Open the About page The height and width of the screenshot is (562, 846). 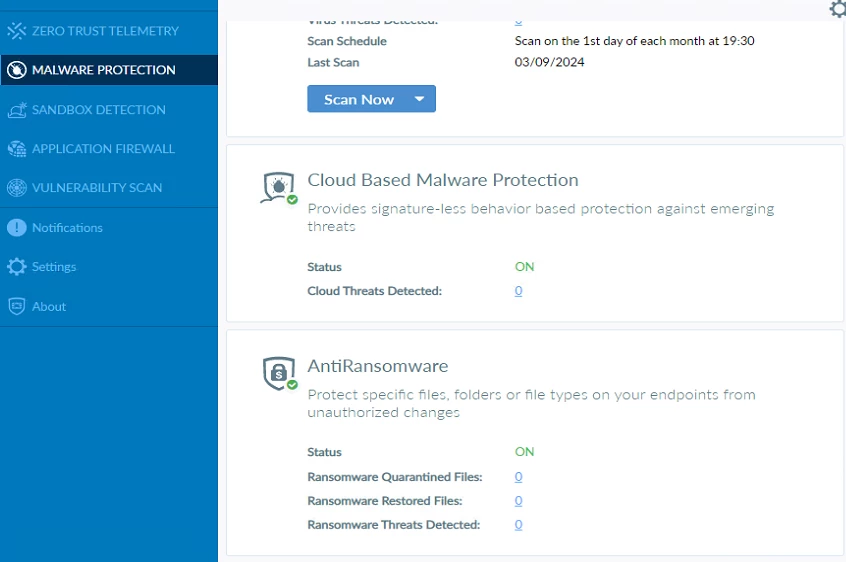(49, 306)
